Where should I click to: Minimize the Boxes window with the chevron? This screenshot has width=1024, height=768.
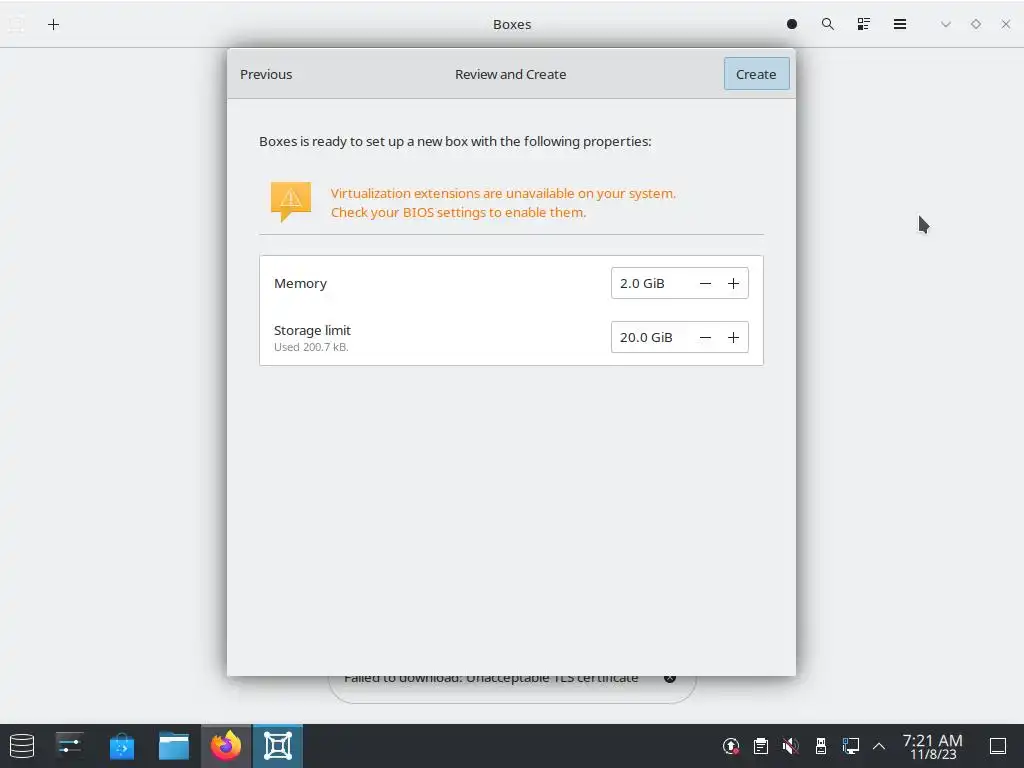click(946, 24)
